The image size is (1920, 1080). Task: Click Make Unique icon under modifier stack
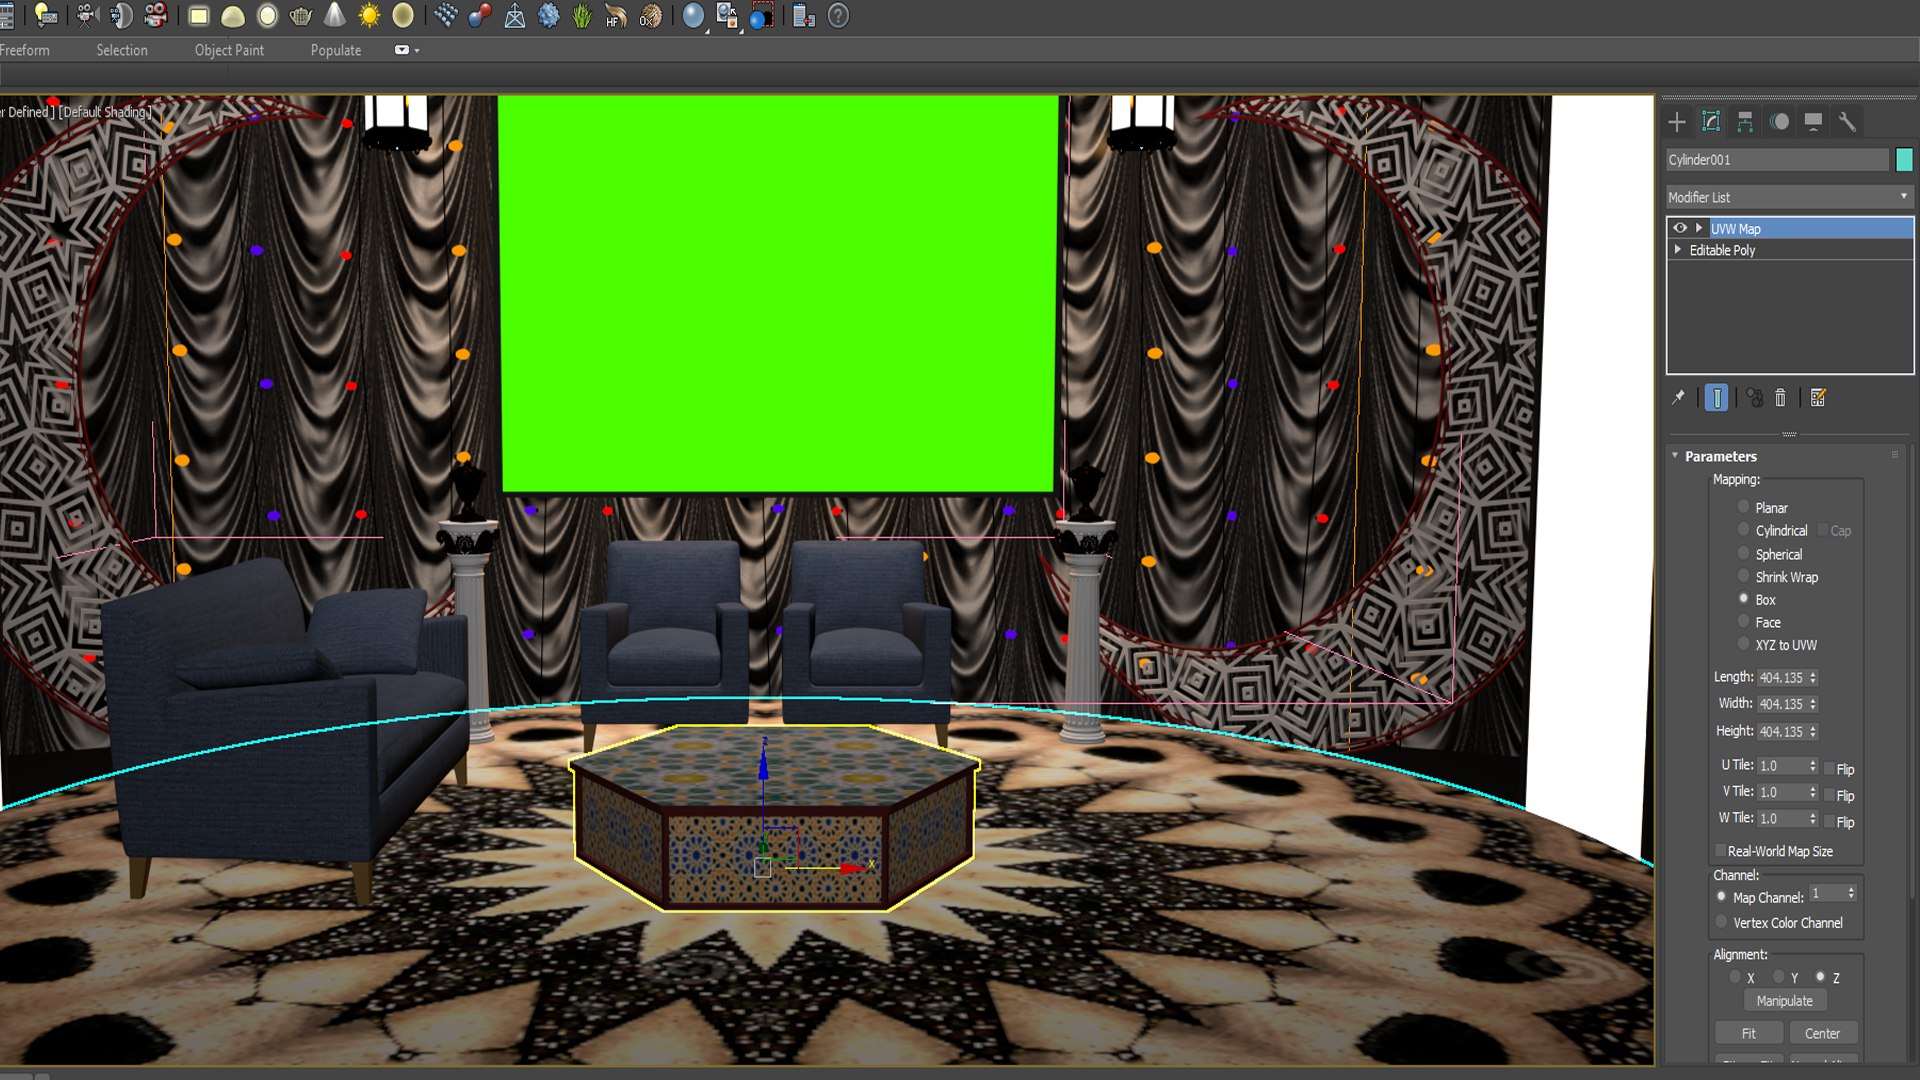tap(1755, 398)
